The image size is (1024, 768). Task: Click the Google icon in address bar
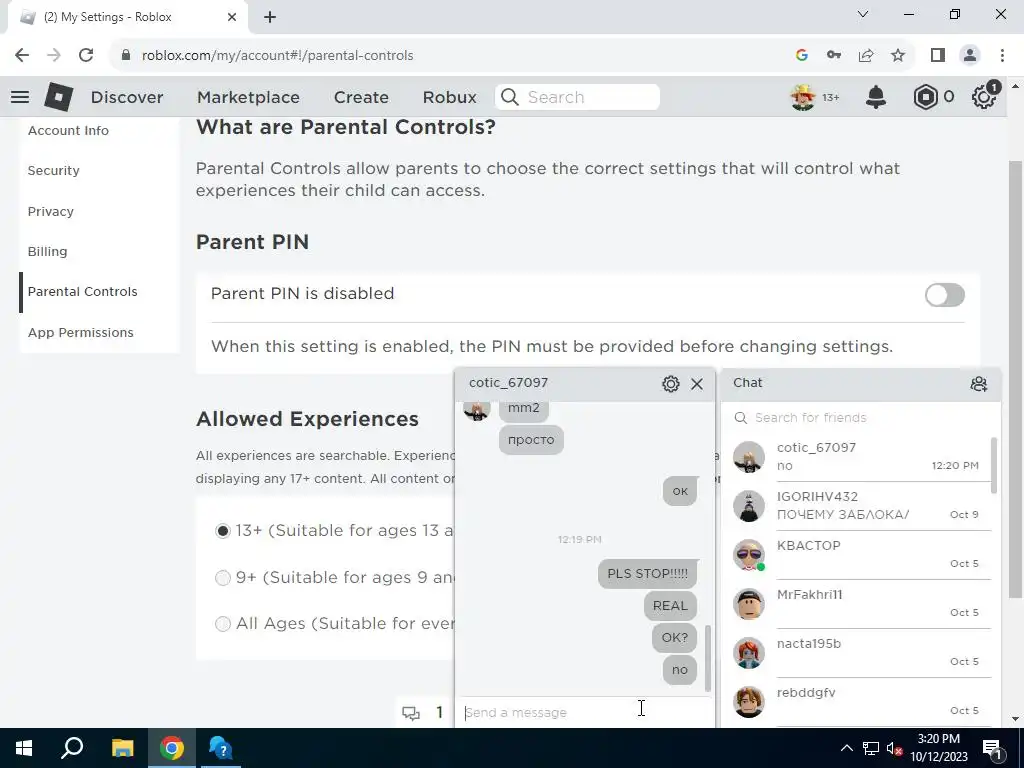[x=802, y=55]
